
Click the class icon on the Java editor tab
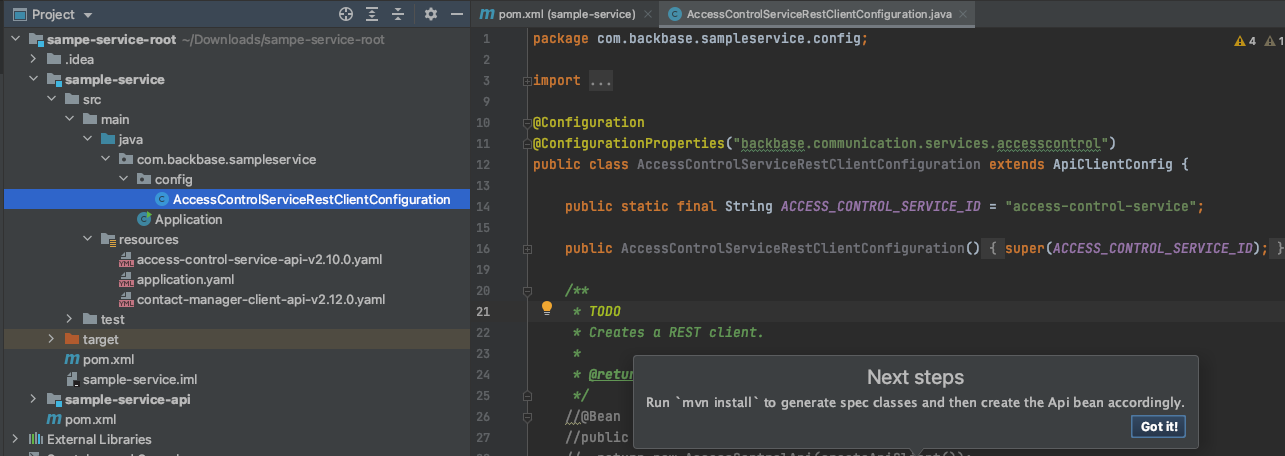tap(675, 14)
